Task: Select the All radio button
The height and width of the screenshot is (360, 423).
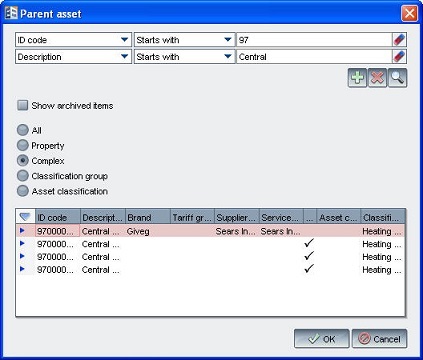Action: click(23, 130)
